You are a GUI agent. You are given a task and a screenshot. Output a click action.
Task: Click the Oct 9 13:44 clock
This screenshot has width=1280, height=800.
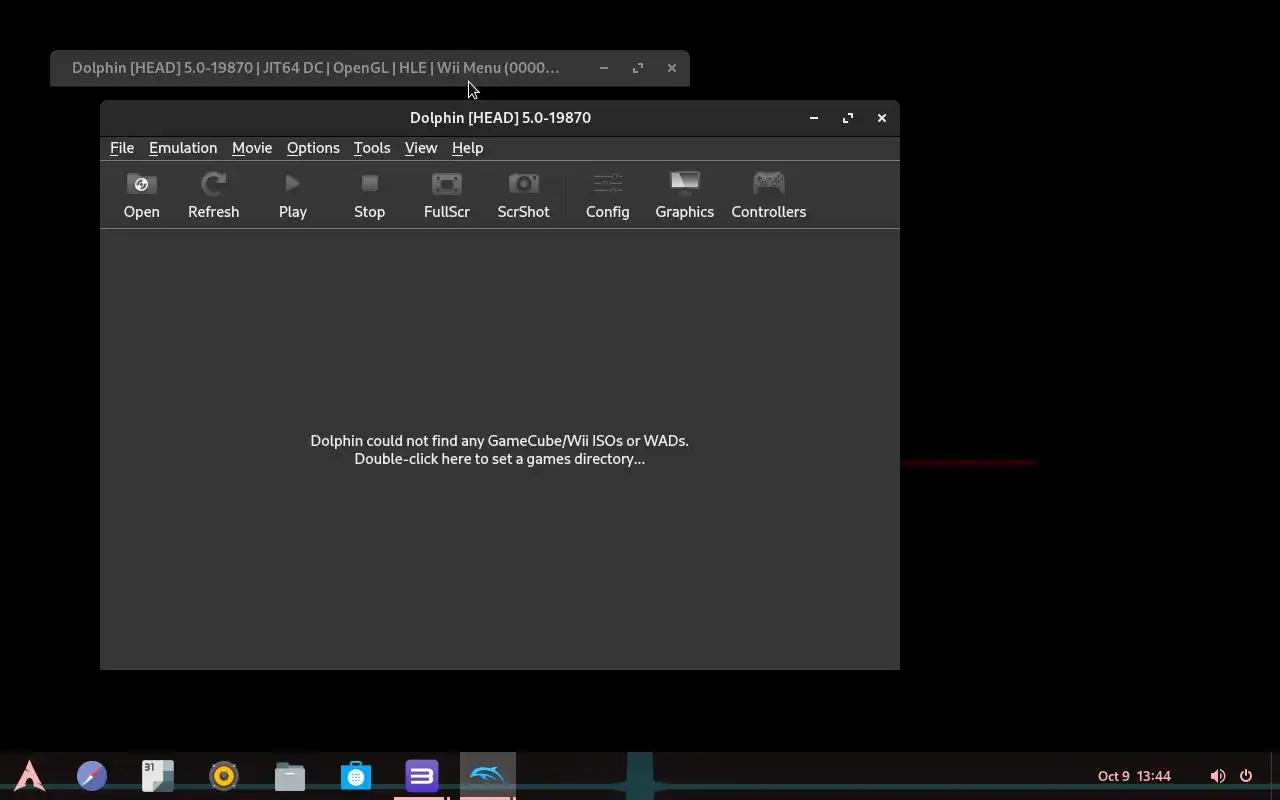[1134, 776]
